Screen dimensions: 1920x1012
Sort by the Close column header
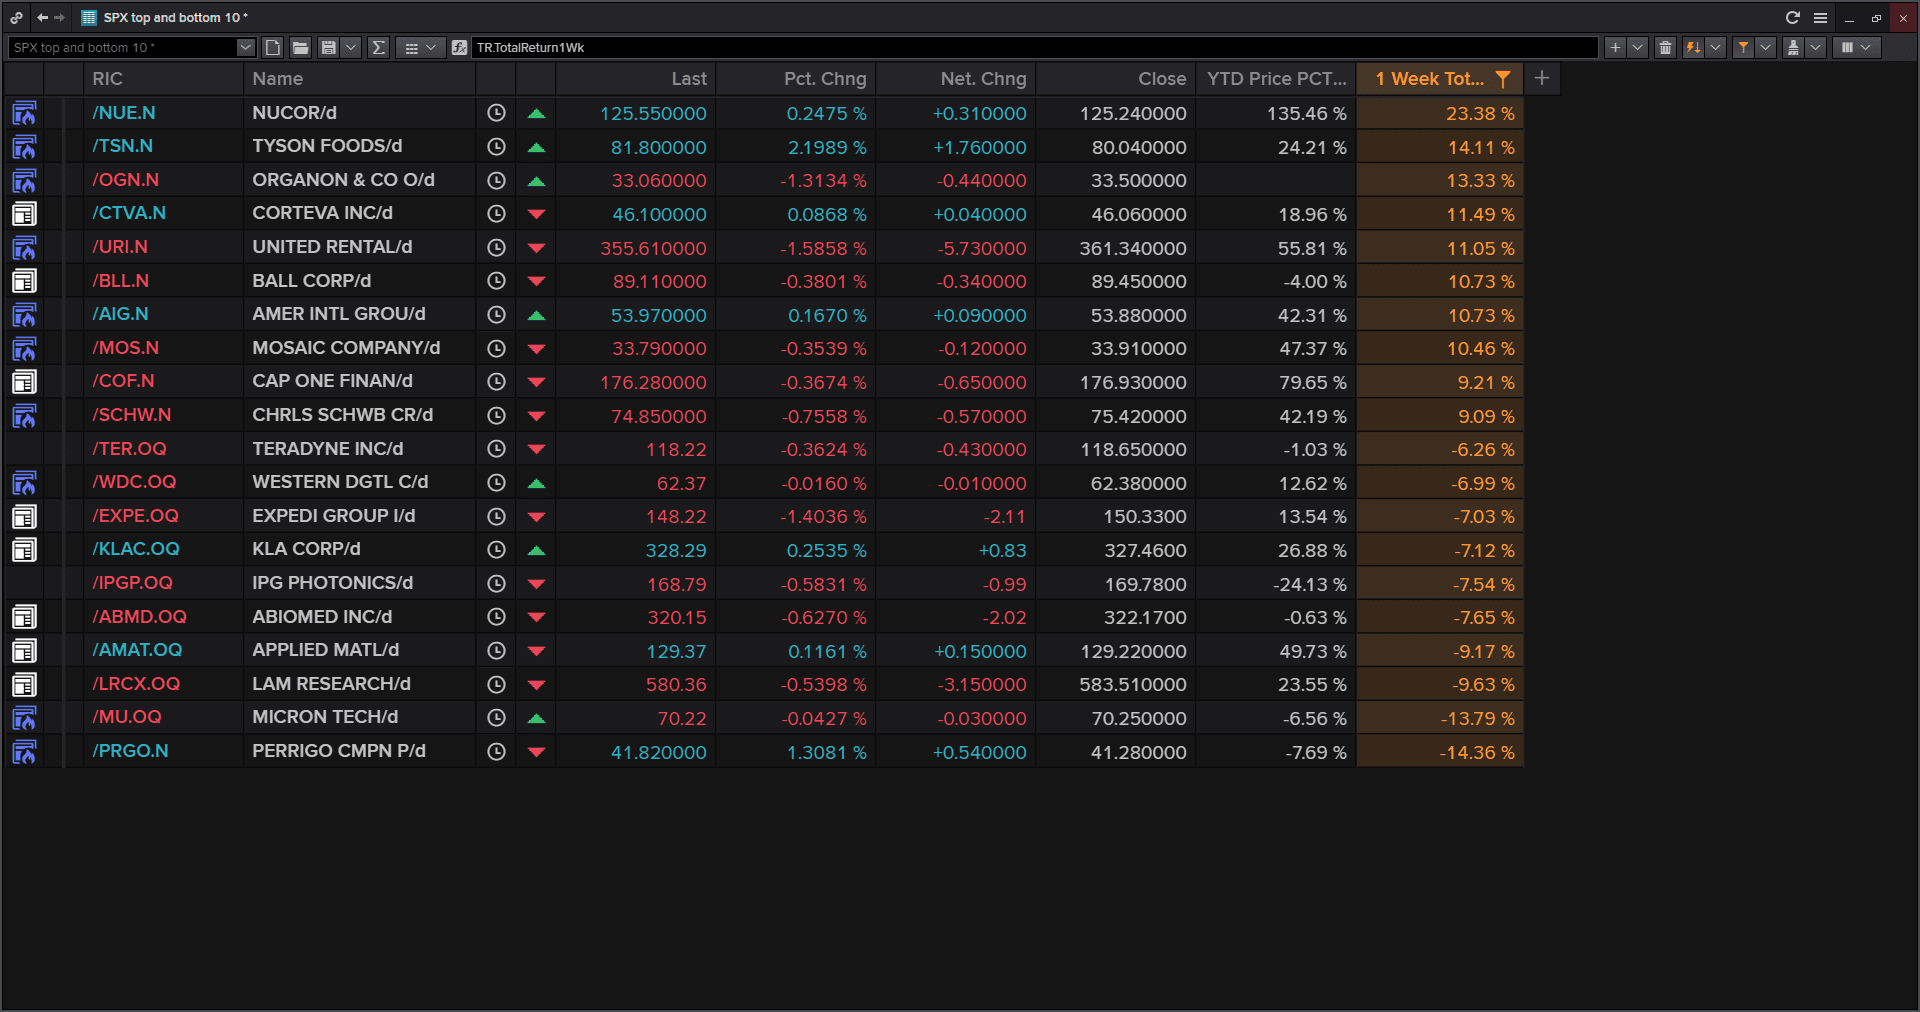(x=1116, y=79)
